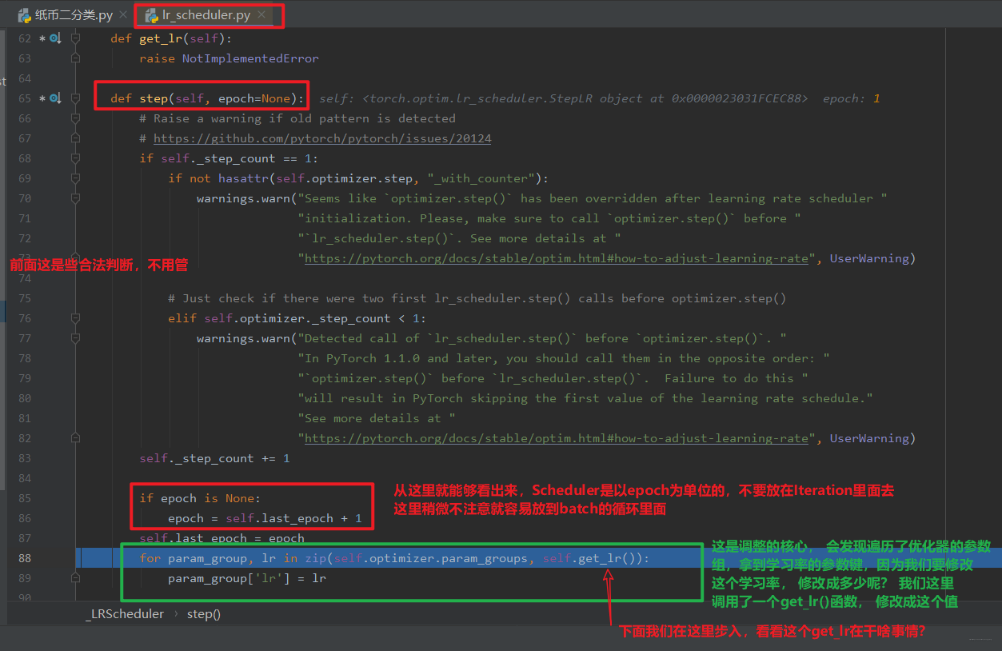
Task: Click the fold end marker on line 89
Action: coord(75,578)
